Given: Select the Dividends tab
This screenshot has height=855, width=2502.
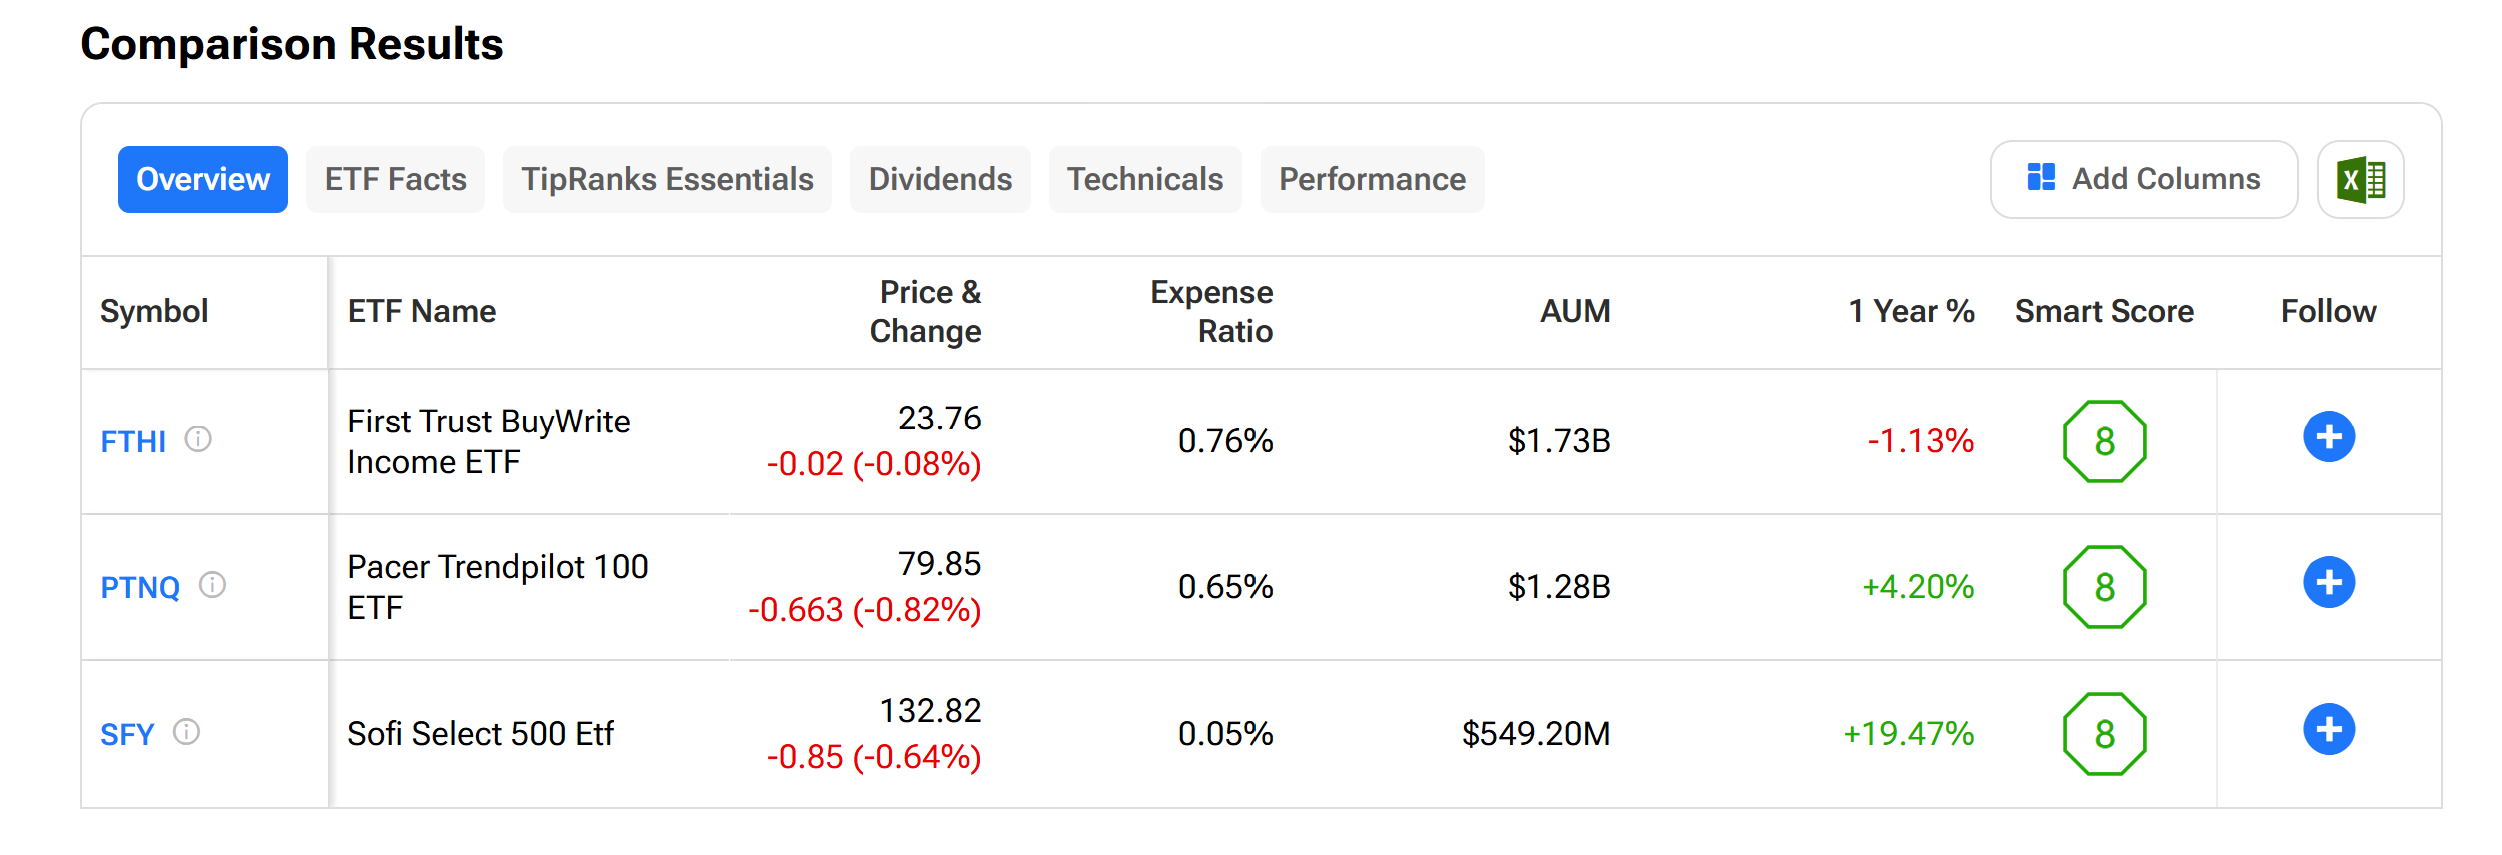Looking at the screenshot, I should (940, 180).
